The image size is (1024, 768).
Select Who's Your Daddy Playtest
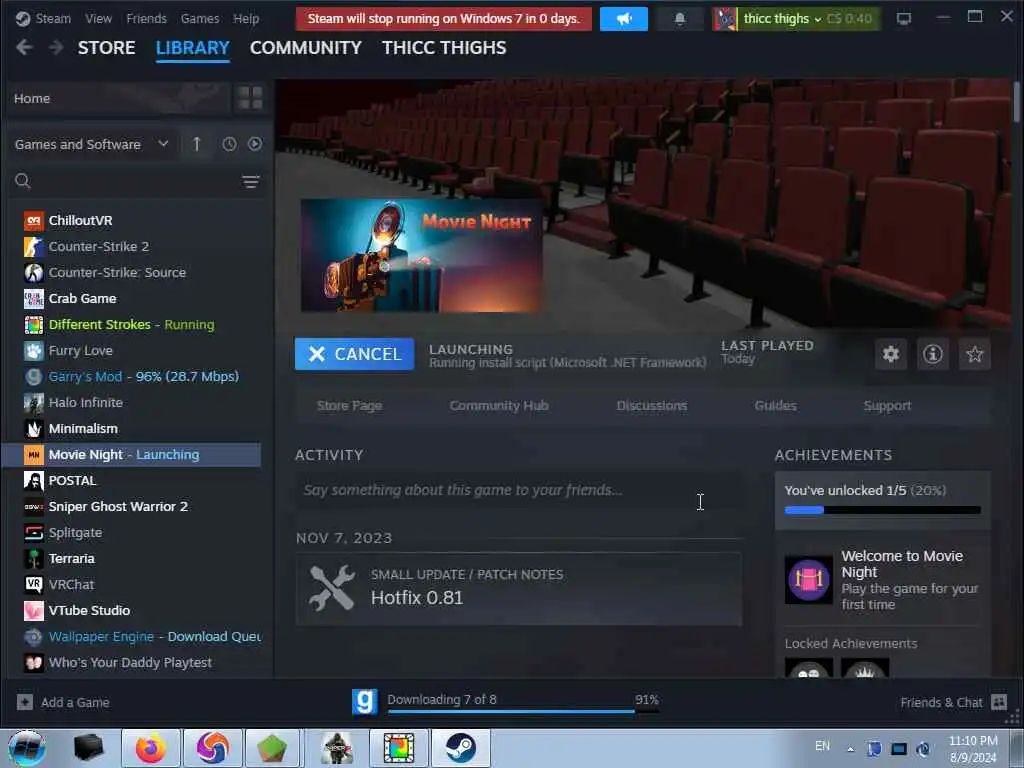point(131,662)
